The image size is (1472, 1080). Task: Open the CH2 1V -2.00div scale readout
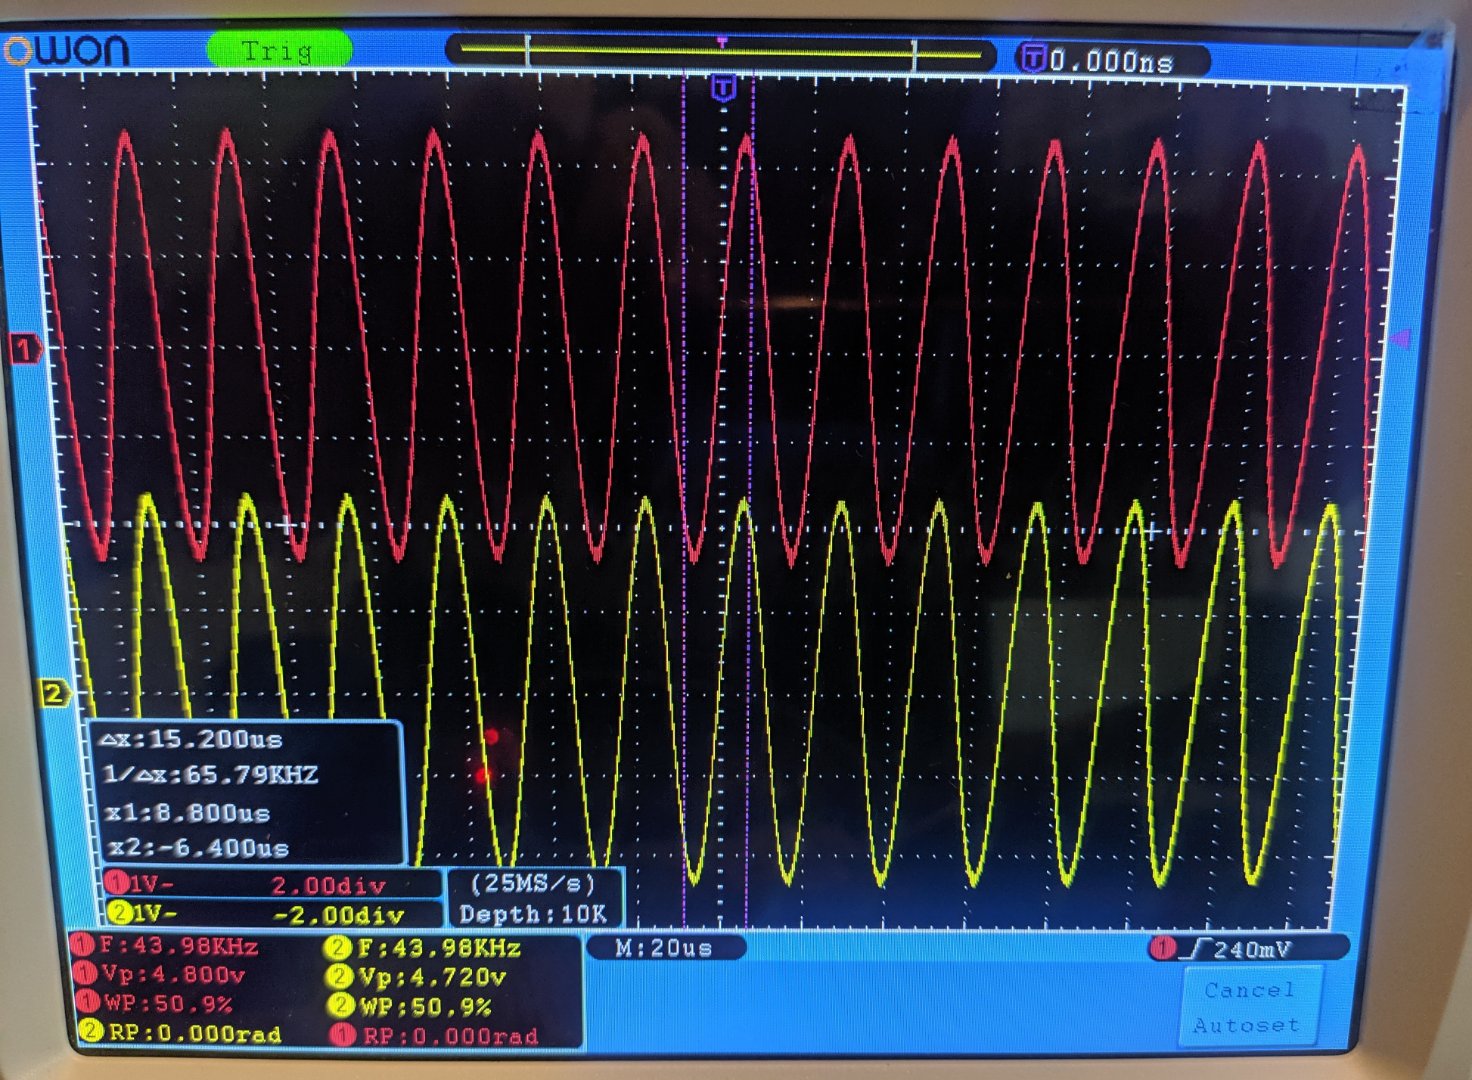point(271,914)
